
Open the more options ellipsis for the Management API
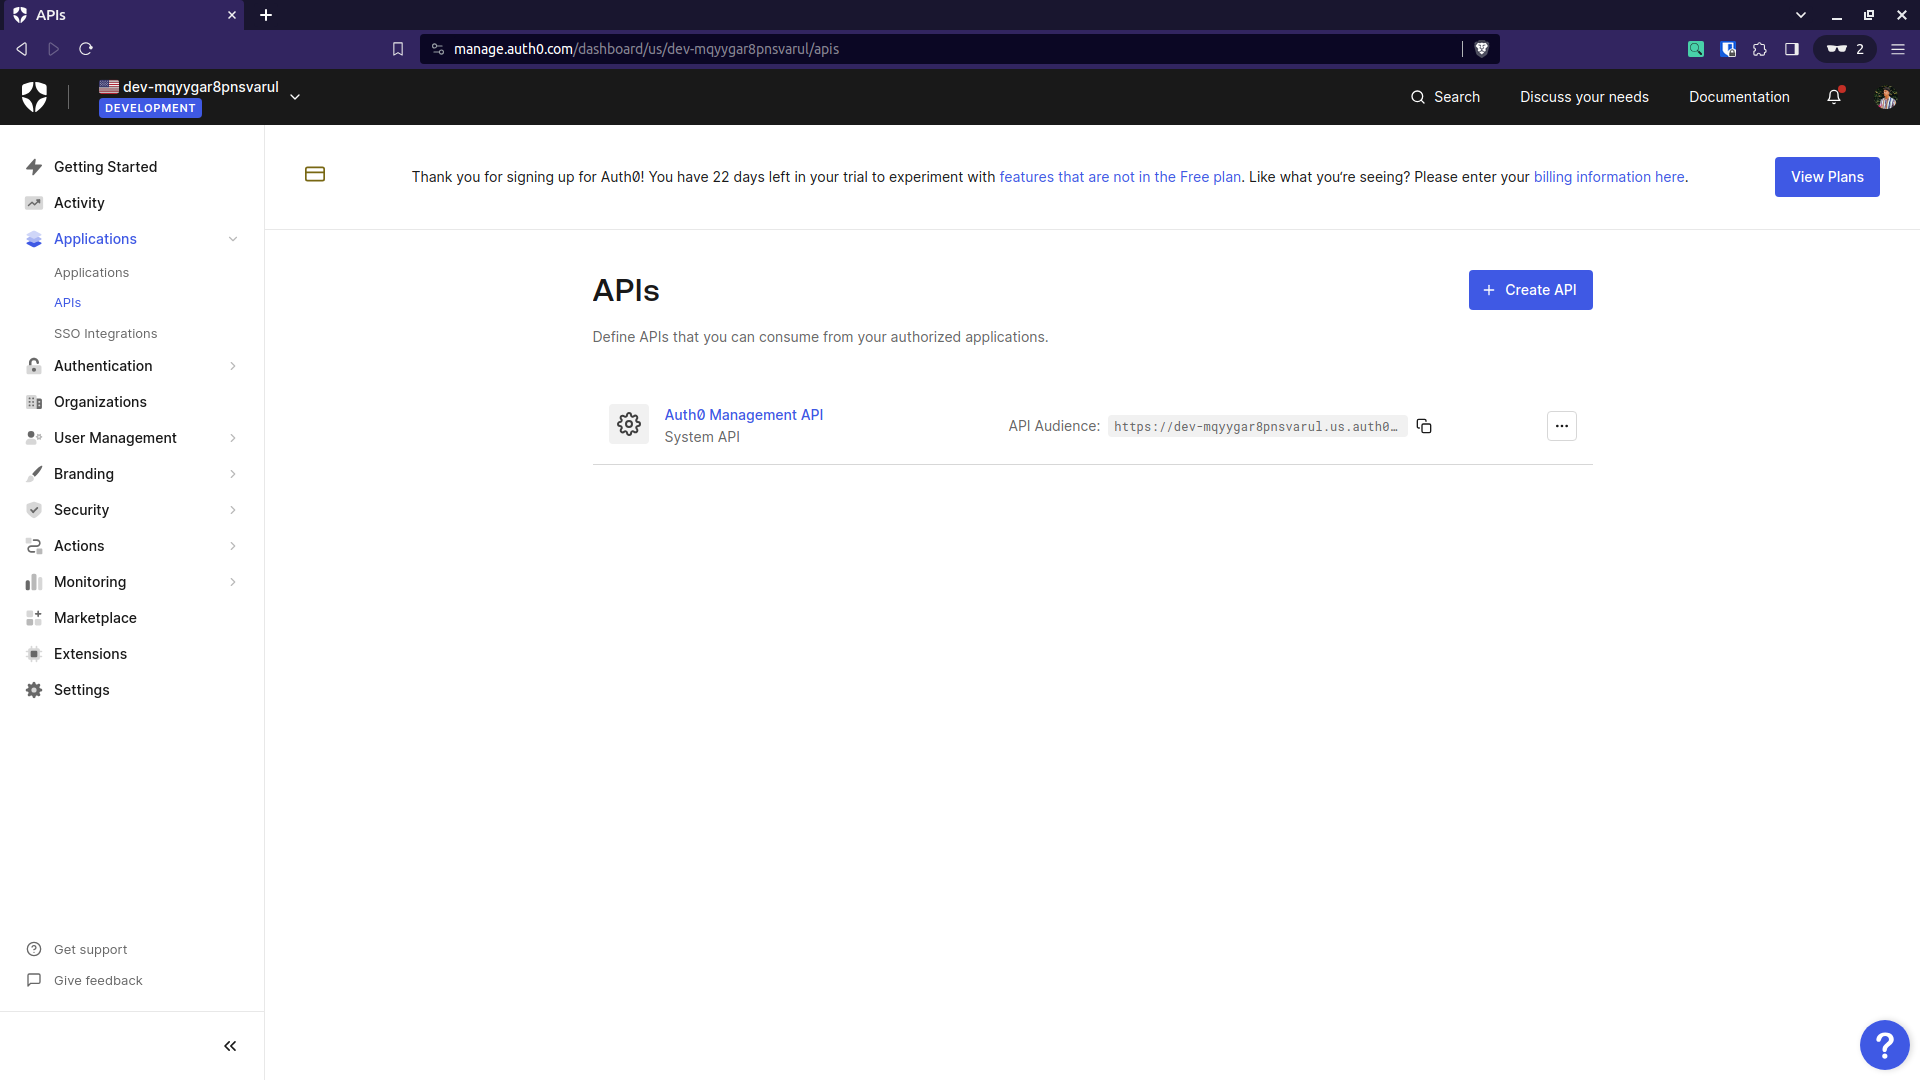[x=1561, y=425]
